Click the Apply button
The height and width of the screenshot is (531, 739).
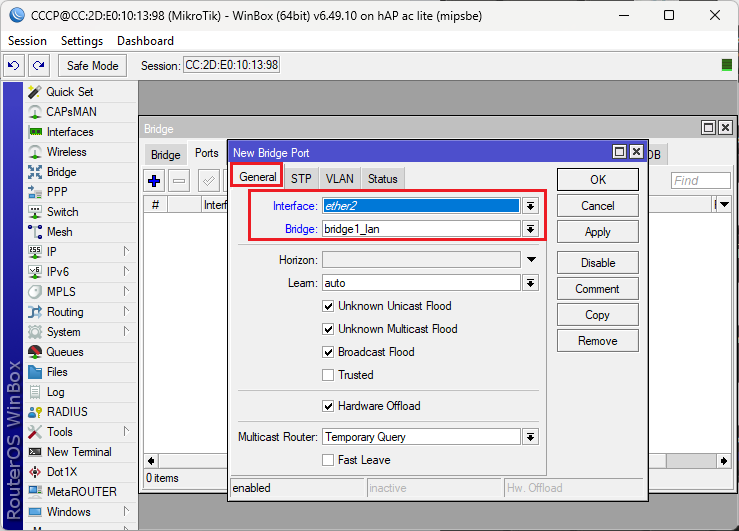click(x=598, y=232)
